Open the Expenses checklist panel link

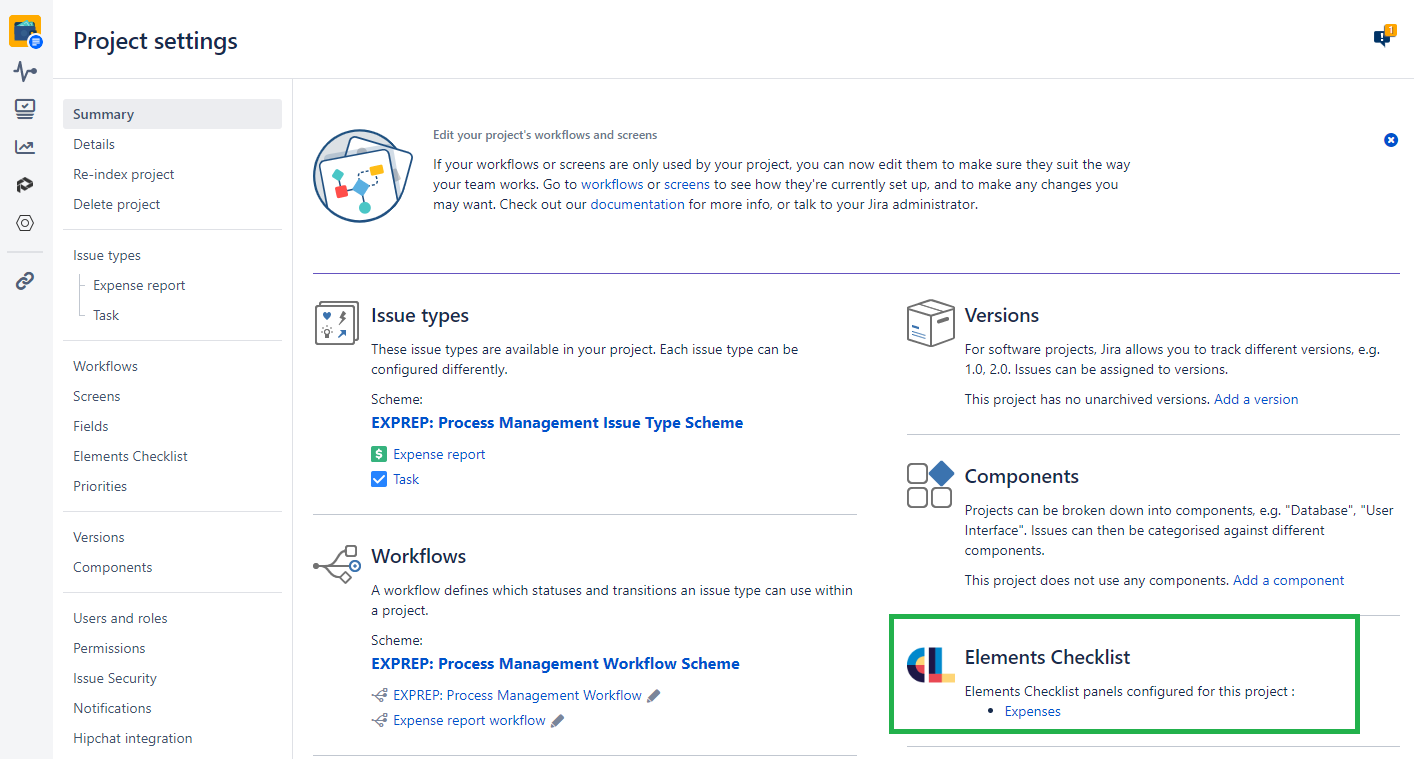pos(1032,711)
